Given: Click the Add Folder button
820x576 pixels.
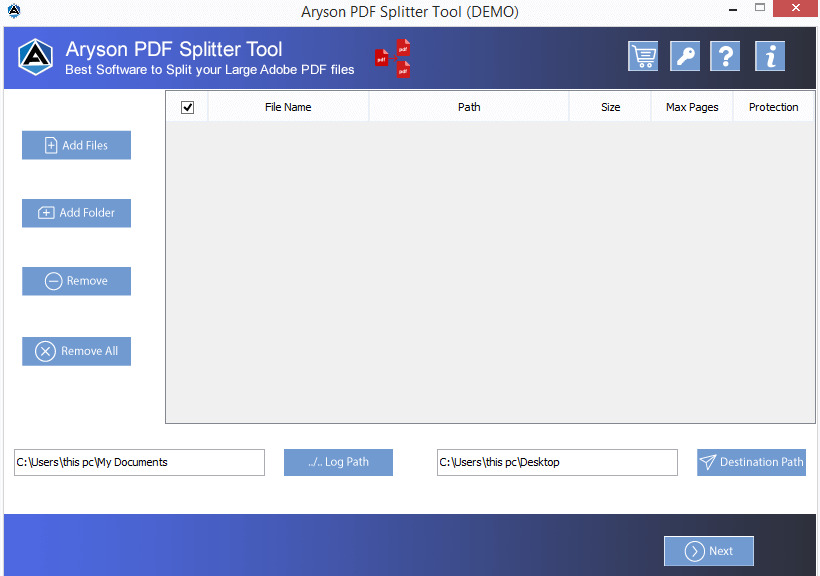Looking at the screenshot, I should click(x=76, y=213).
